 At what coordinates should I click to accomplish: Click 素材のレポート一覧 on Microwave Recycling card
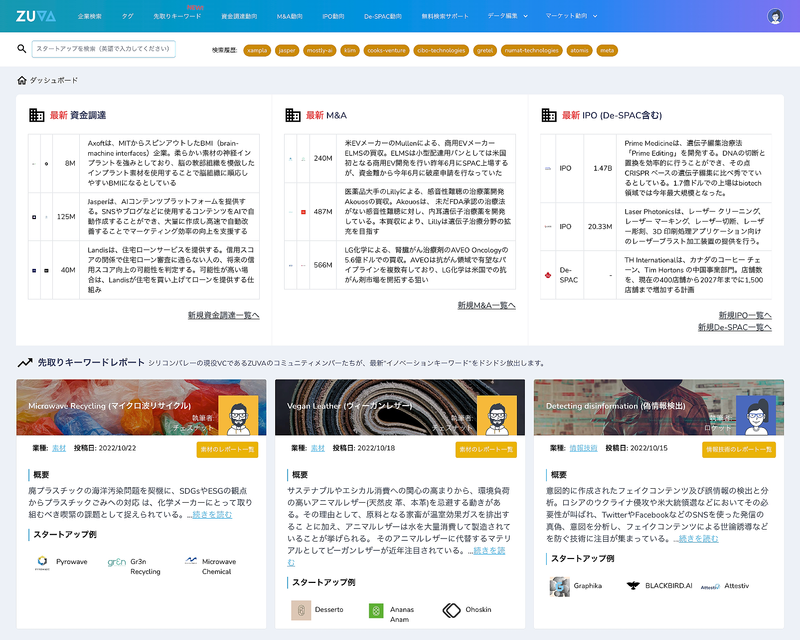pos(227,450)
